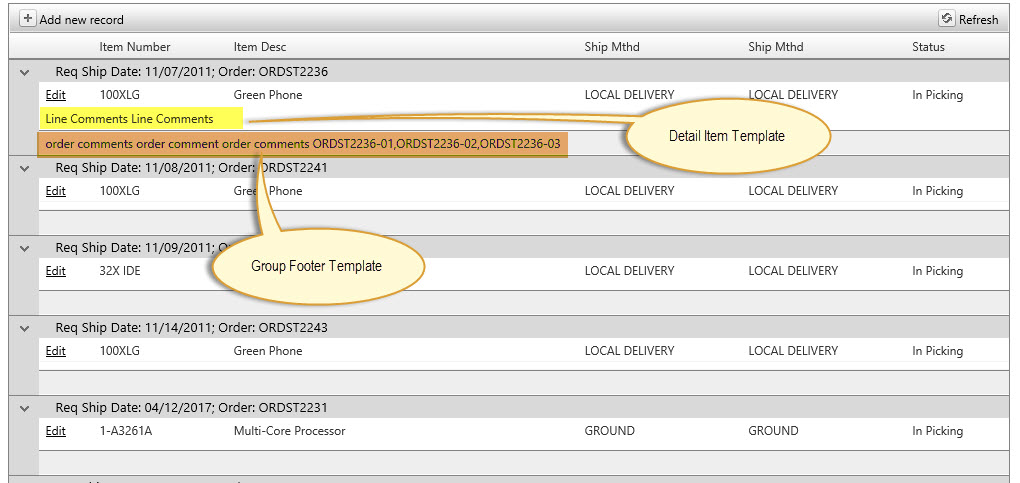Collapse the ORDST2243 order group
Screen dimensions: 1020x483
[25, 329]
